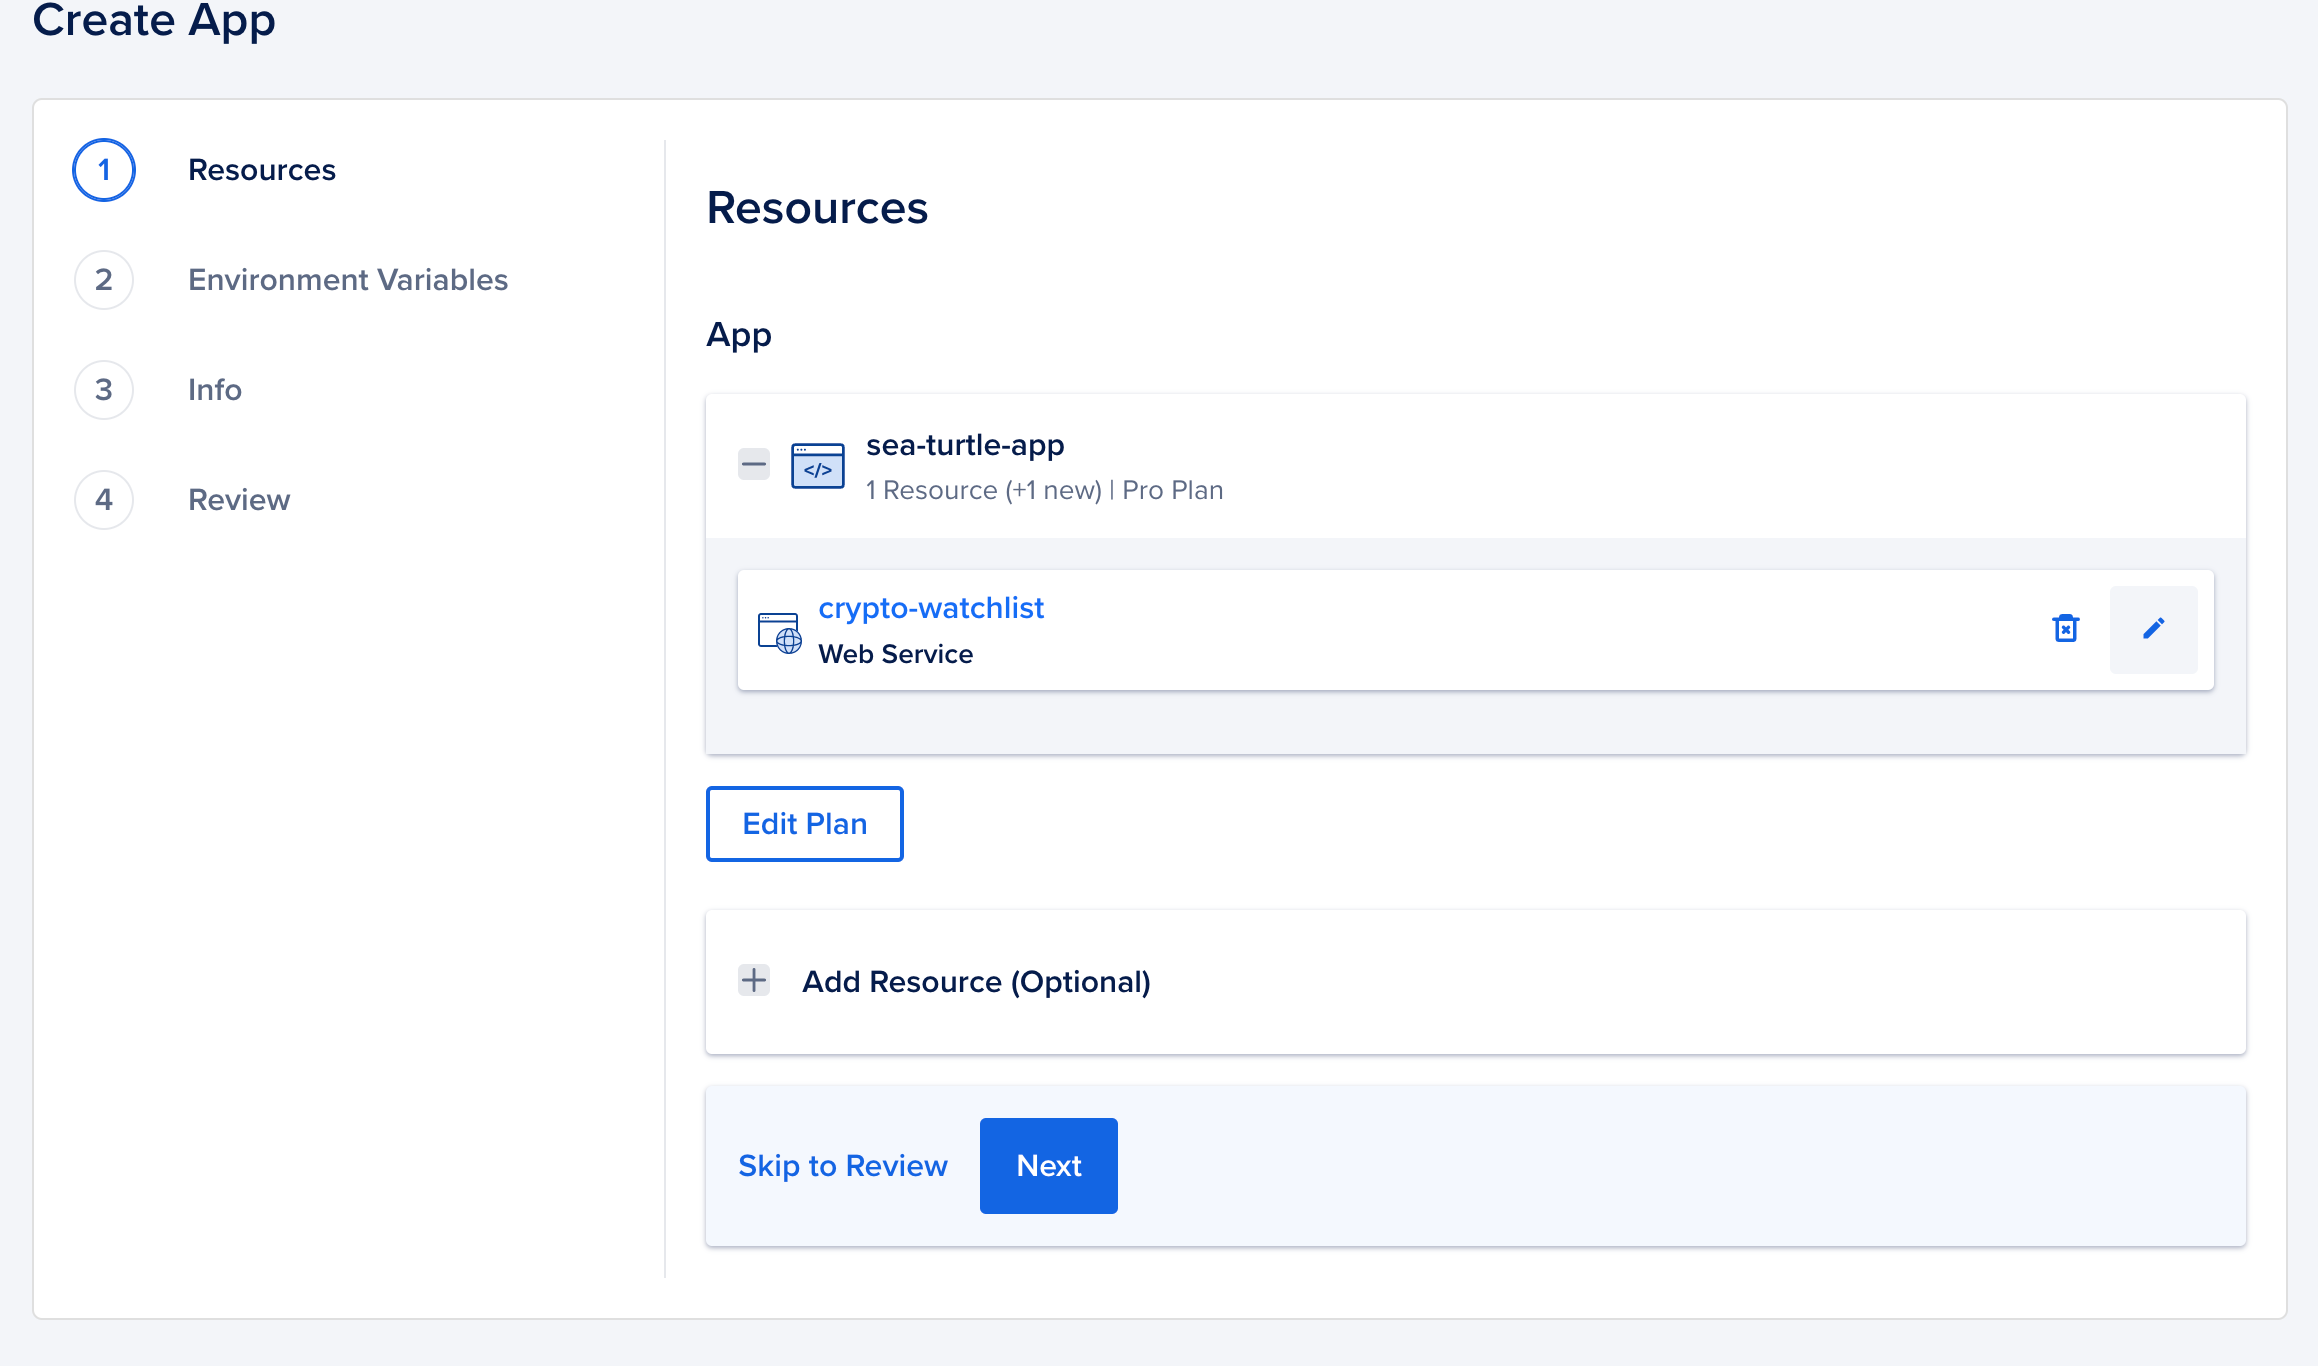Open the crypto-watchlist link
This screenshot has width=2318, height=1366.
coord(931,608)
